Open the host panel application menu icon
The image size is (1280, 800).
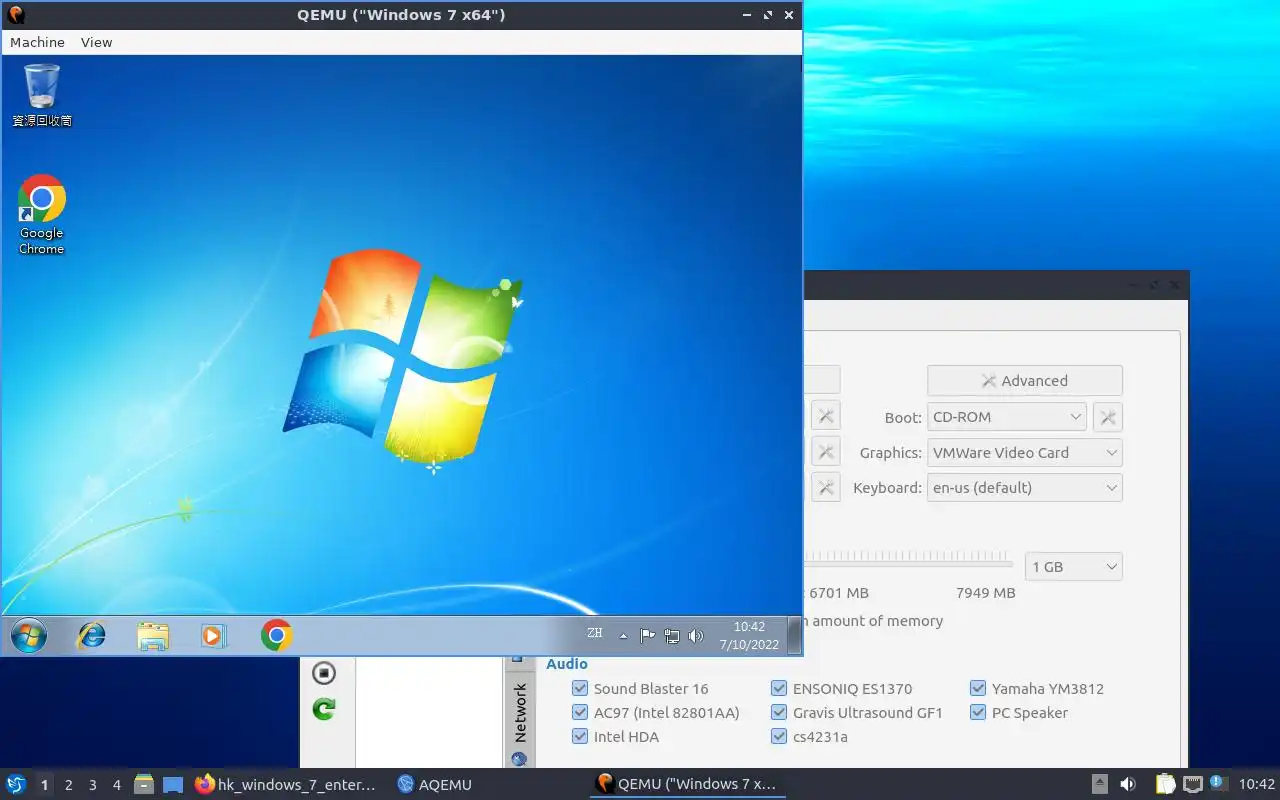point(16,785)
